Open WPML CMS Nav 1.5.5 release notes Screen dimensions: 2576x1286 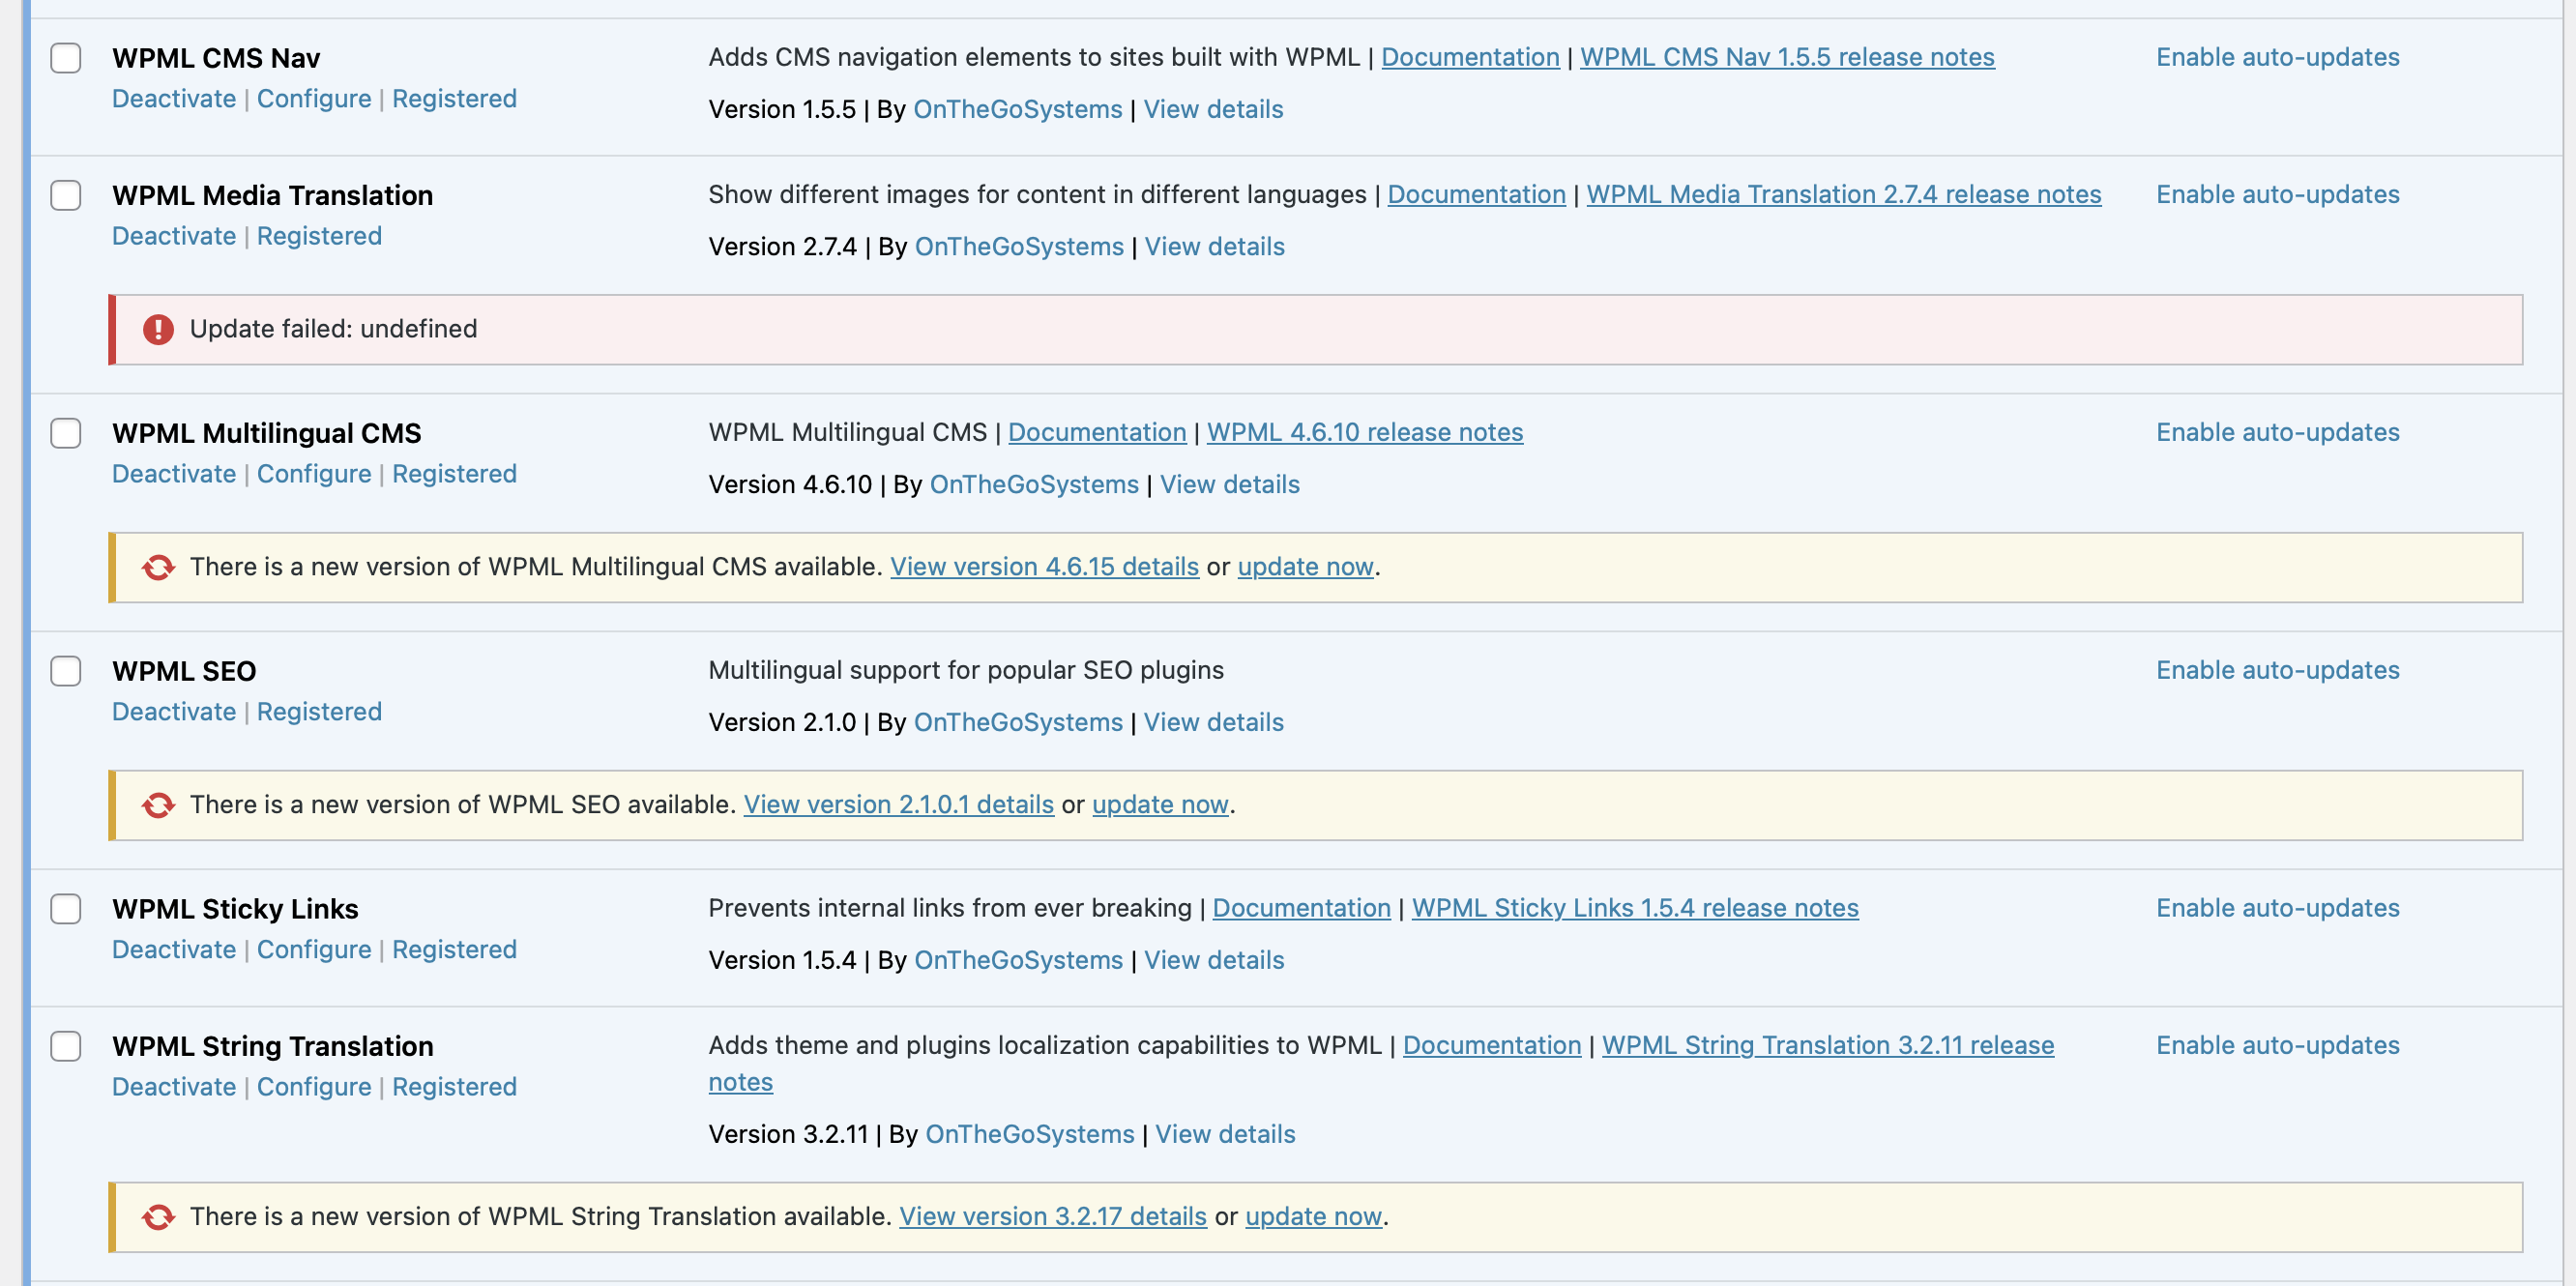(1787, 57)
